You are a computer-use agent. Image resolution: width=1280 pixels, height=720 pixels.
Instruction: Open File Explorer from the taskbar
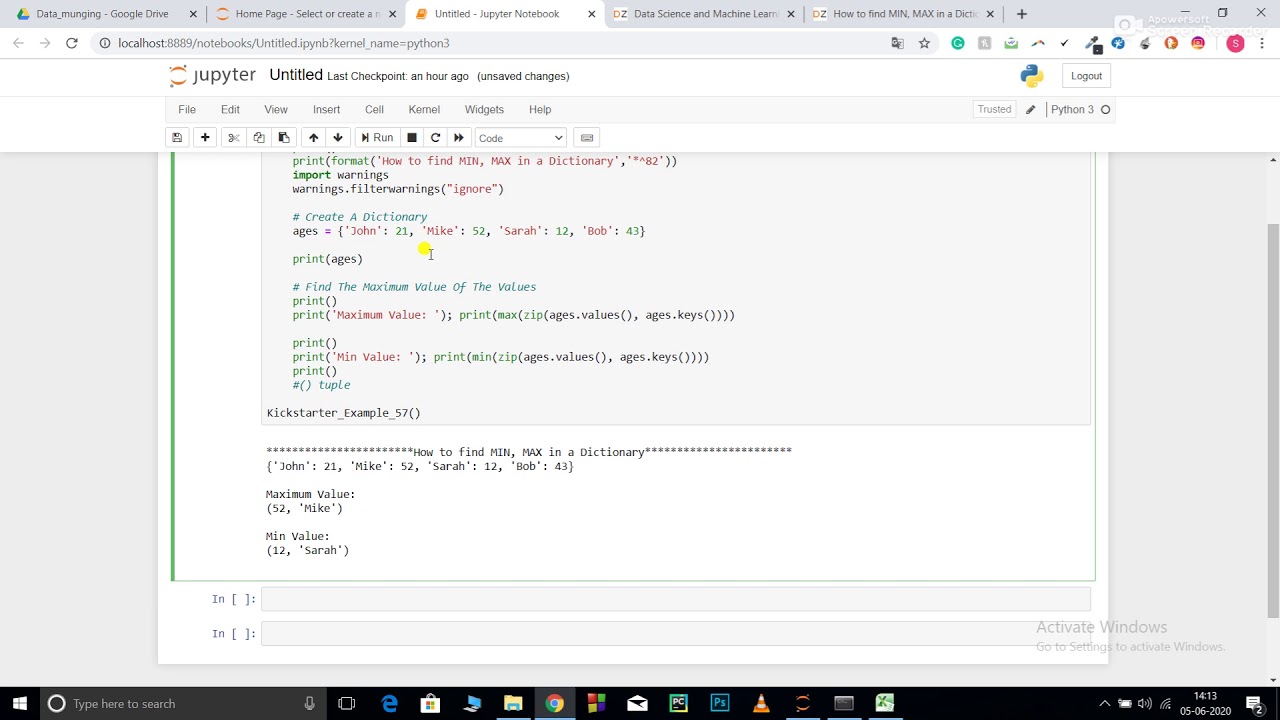point(513,703)
